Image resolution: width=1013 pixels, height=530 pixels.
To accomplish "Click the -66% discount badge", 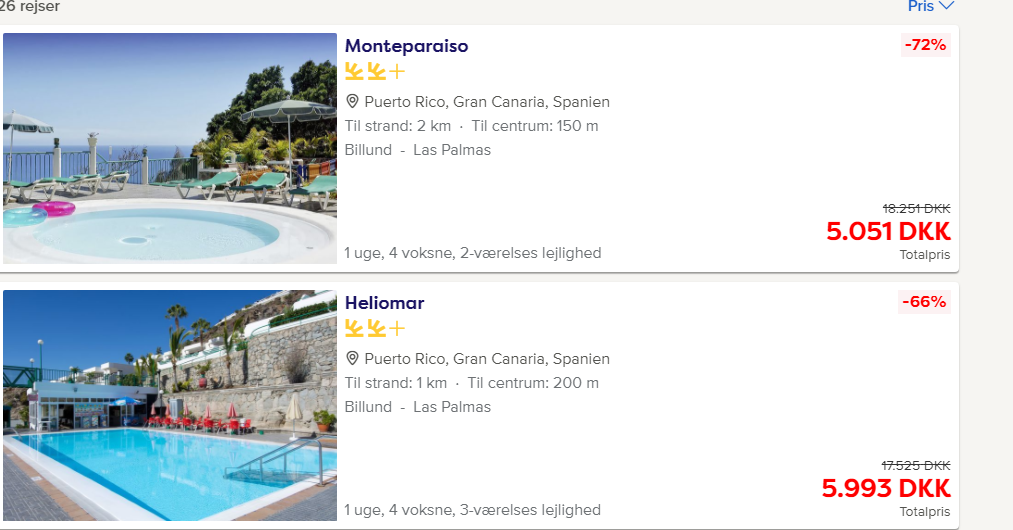I will pos(924,302).
